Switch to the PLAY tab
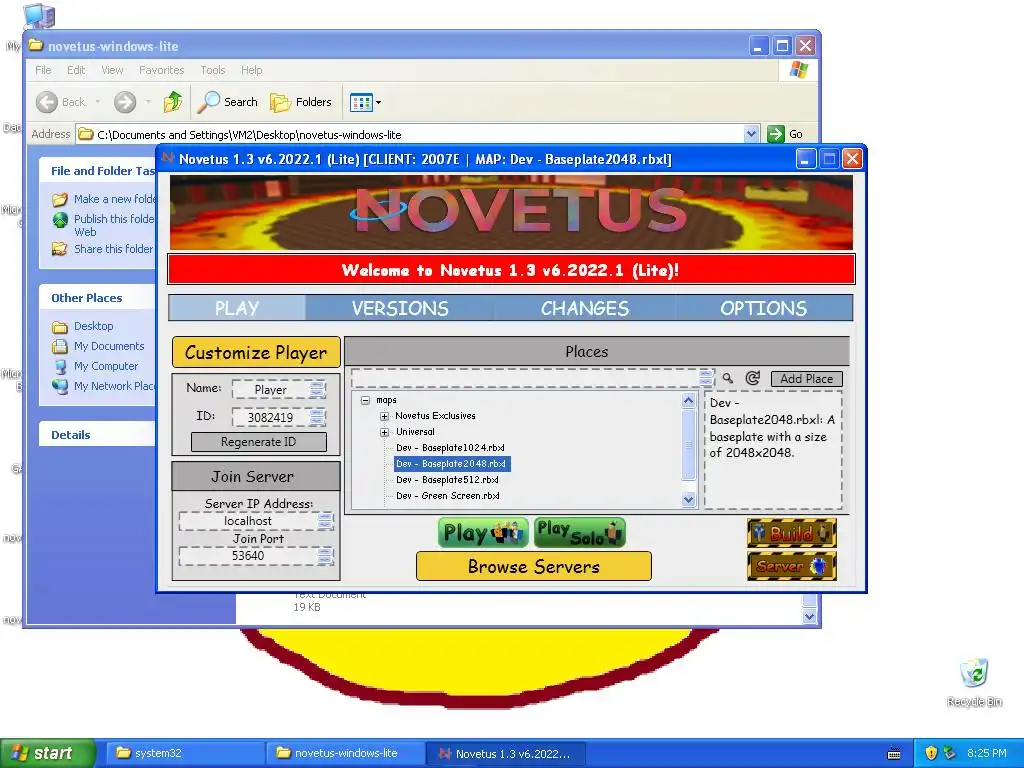This screenshot has height=768, width=1024. 237,308
